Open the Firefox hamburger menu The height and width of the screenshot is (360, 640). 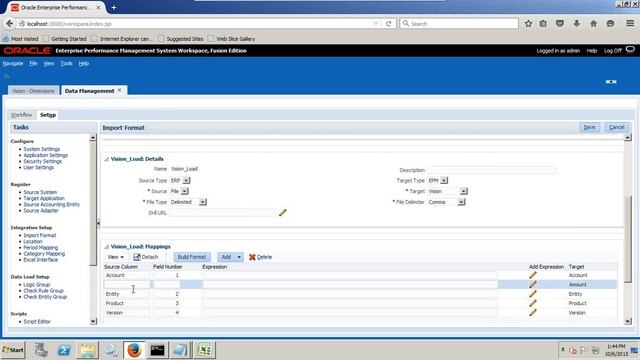[x=630, y=24]
